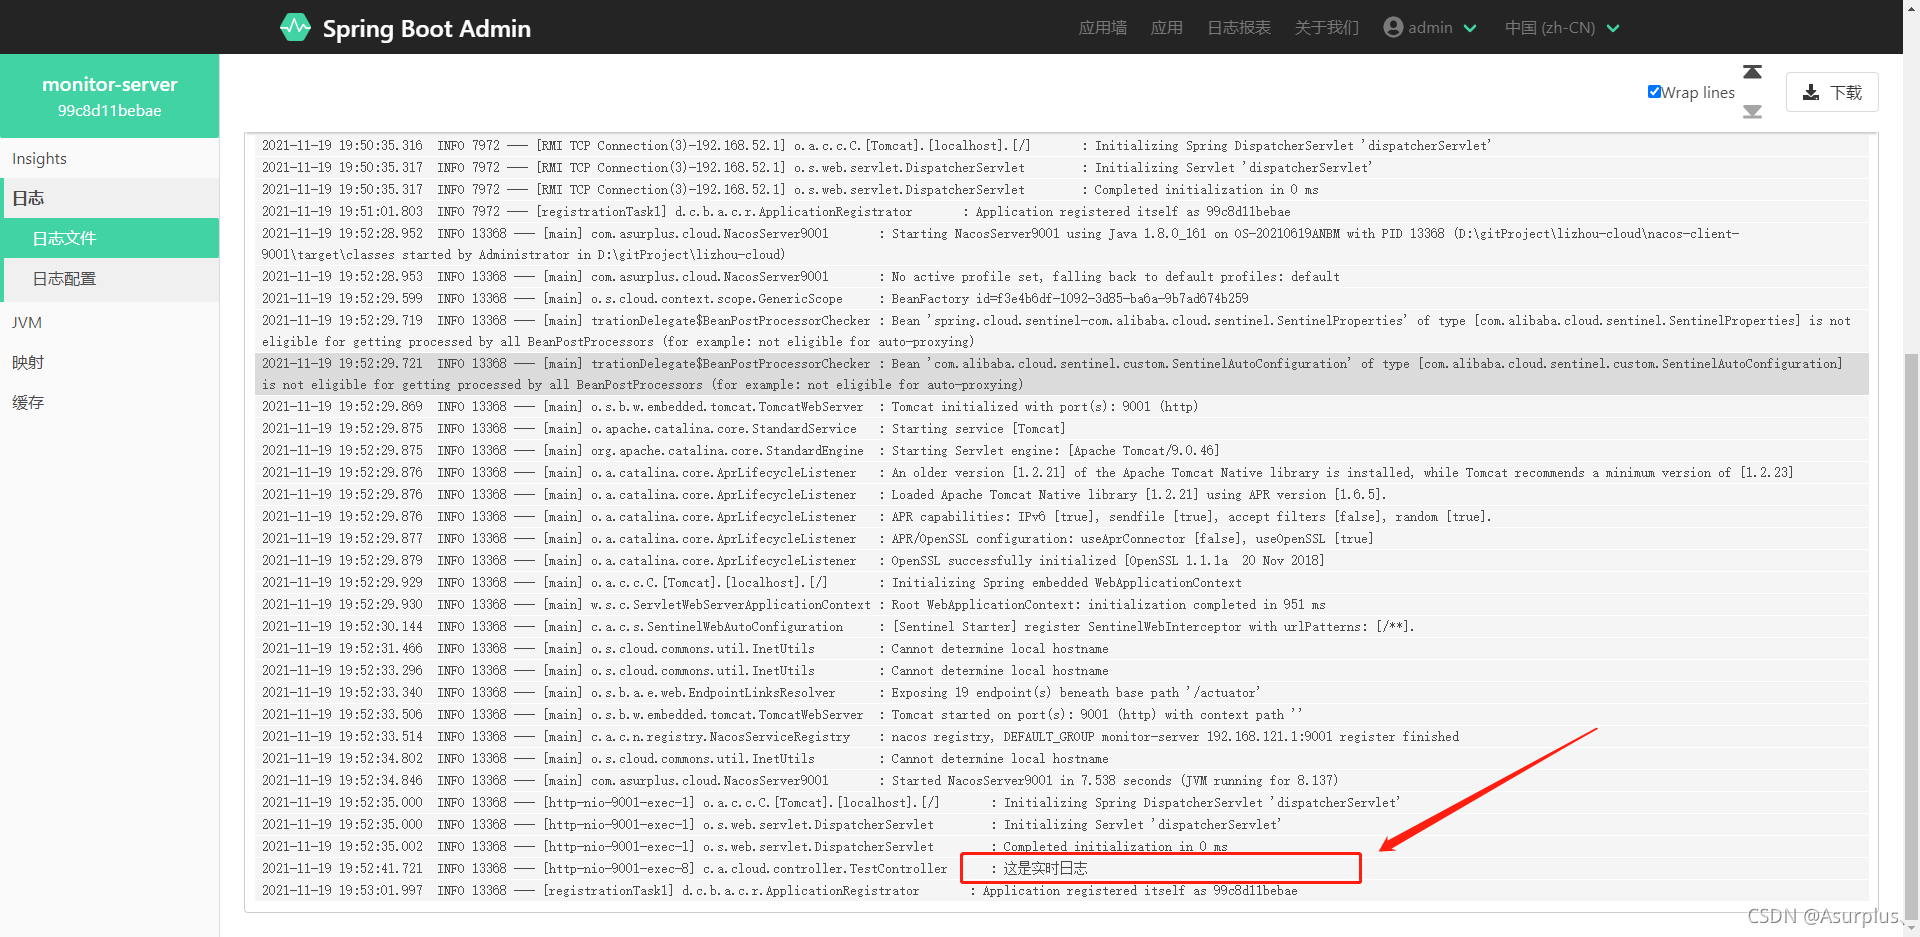Click log line 'Completed initialization in 0 ms' at 19:50:35.317
The width and height of the screenshot is (1920, 937).
coord(1061,189)
